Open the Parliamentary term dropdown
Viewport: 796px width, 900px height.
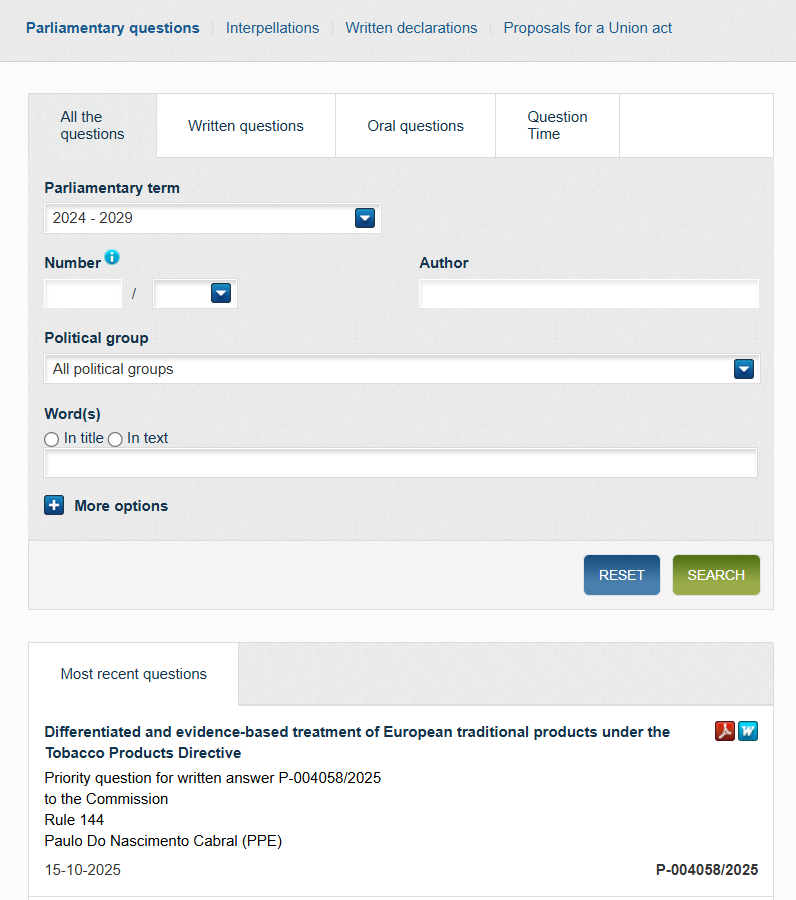tap(364, 218)
